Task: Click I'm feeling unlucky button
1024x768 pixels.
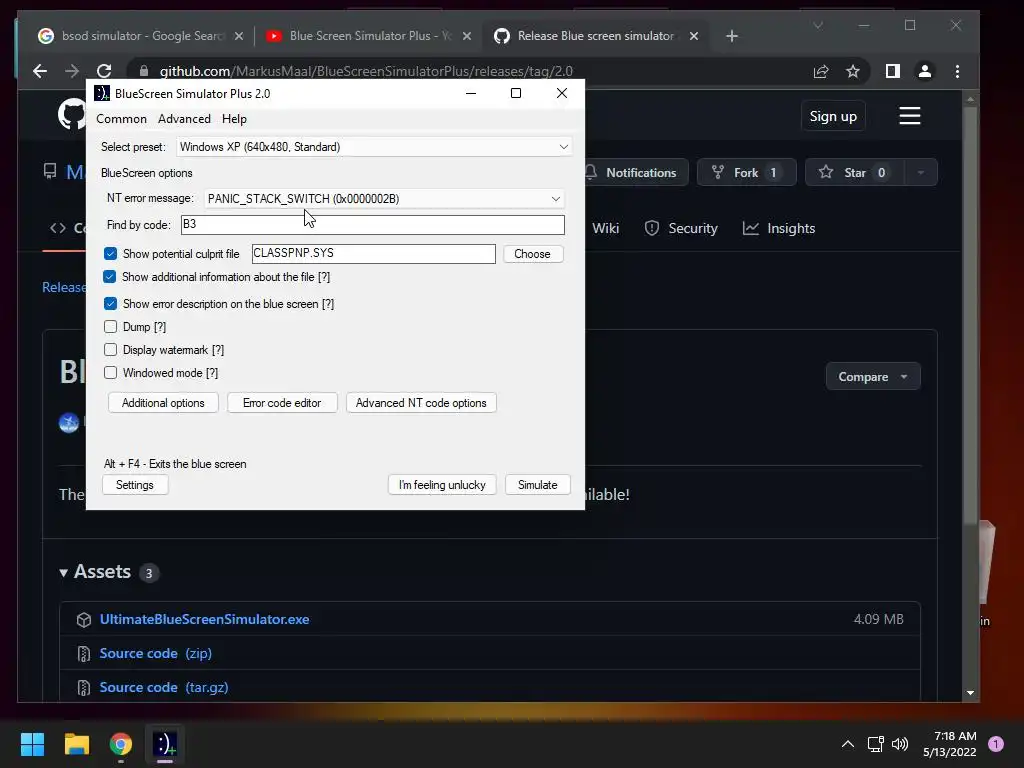Action: pos(442,485)
